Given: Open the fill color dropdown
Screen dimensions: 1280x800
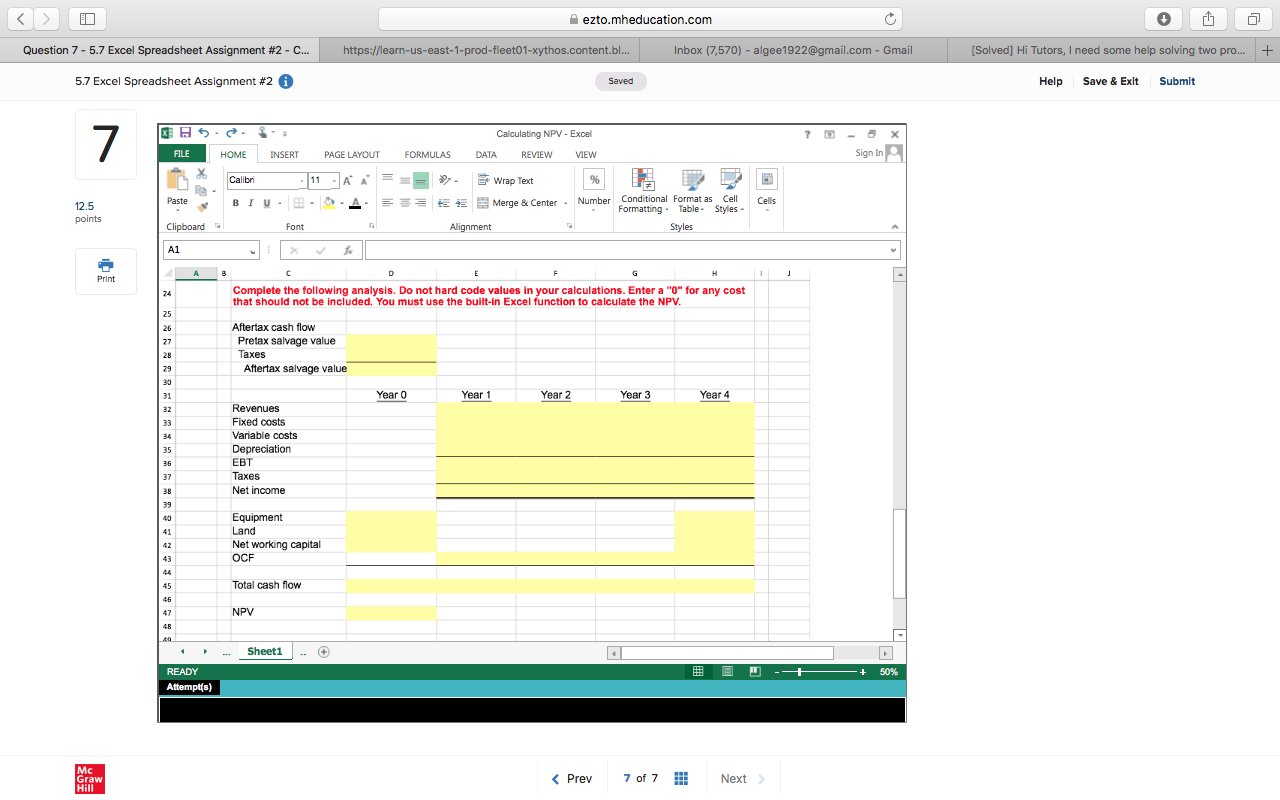Looking at the screenshot, I should pyautogui.click(x=340, y=203).
